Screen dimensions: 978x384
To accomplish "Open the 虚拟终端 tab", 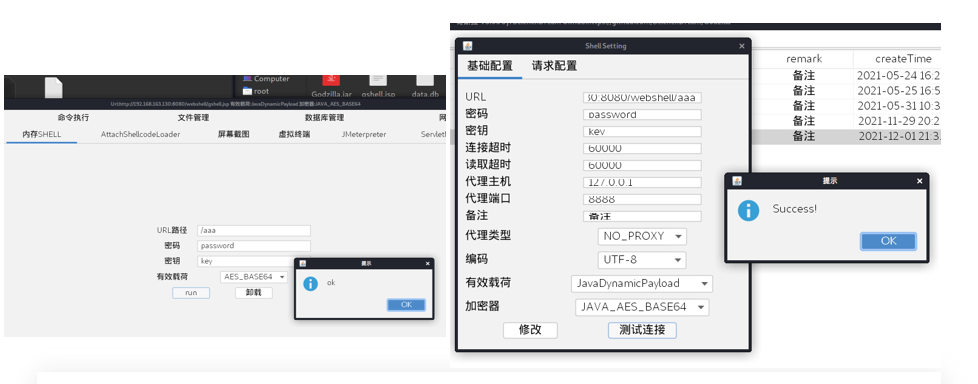I will pos(294,134).
